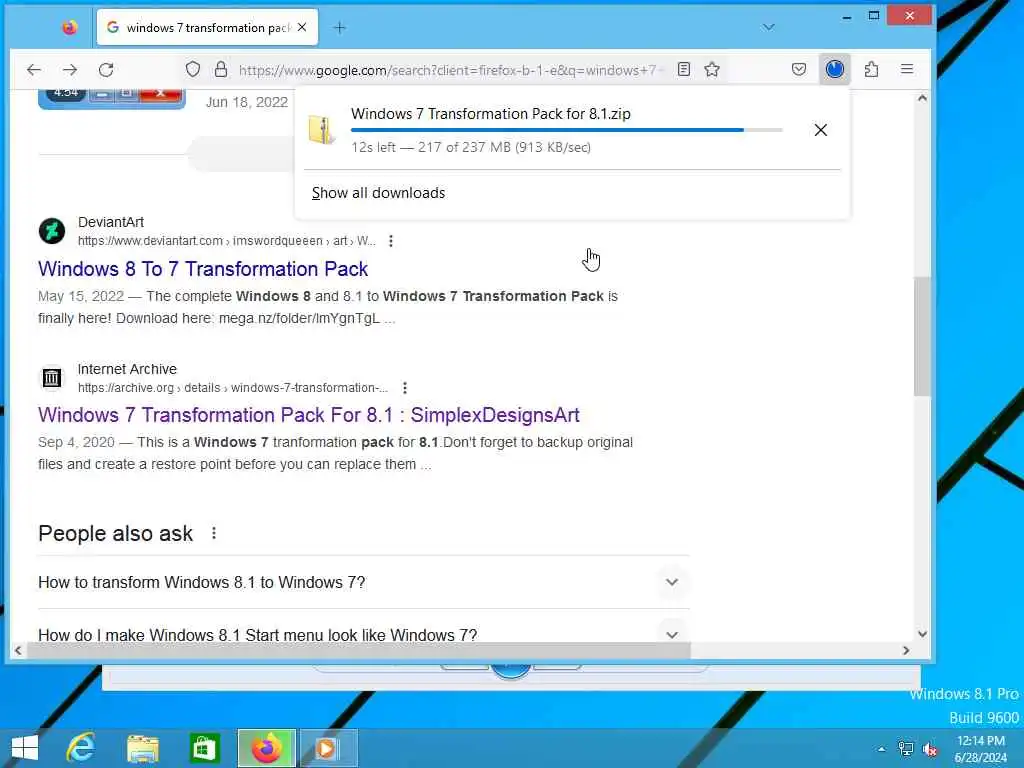The height and width of the screenshot is (768, 1024).
Task: Reload the page with the refresh icon
Action: click(x=106, y=69)
